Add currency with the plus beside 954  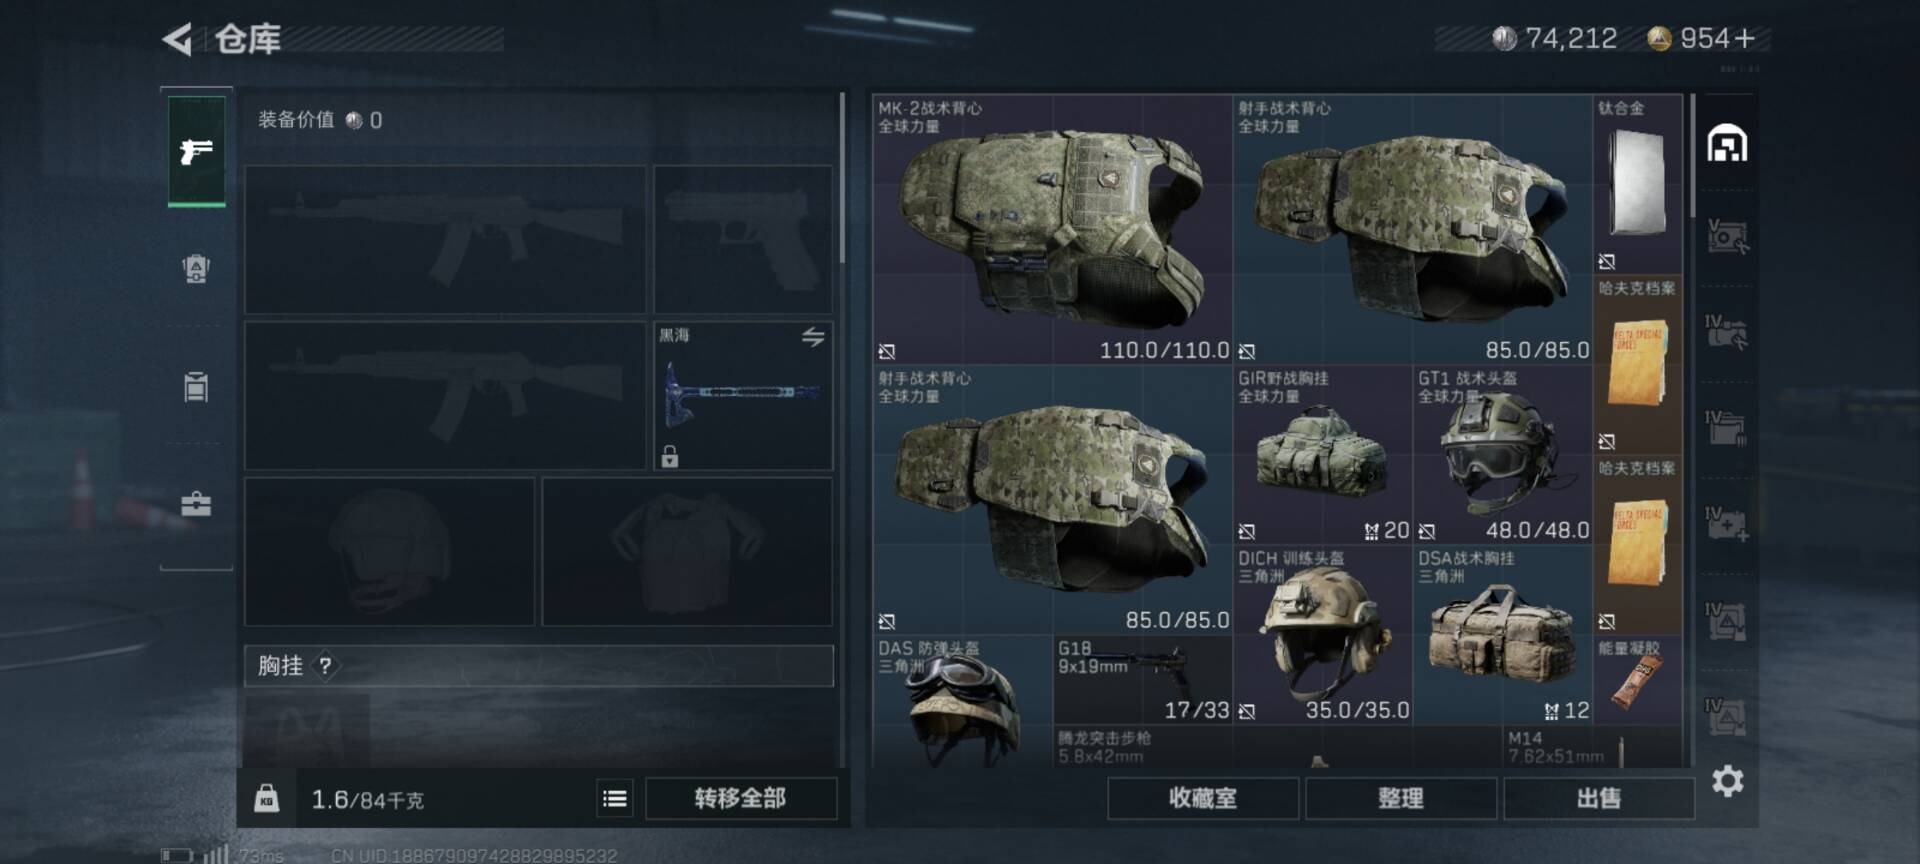(1745, 39)
